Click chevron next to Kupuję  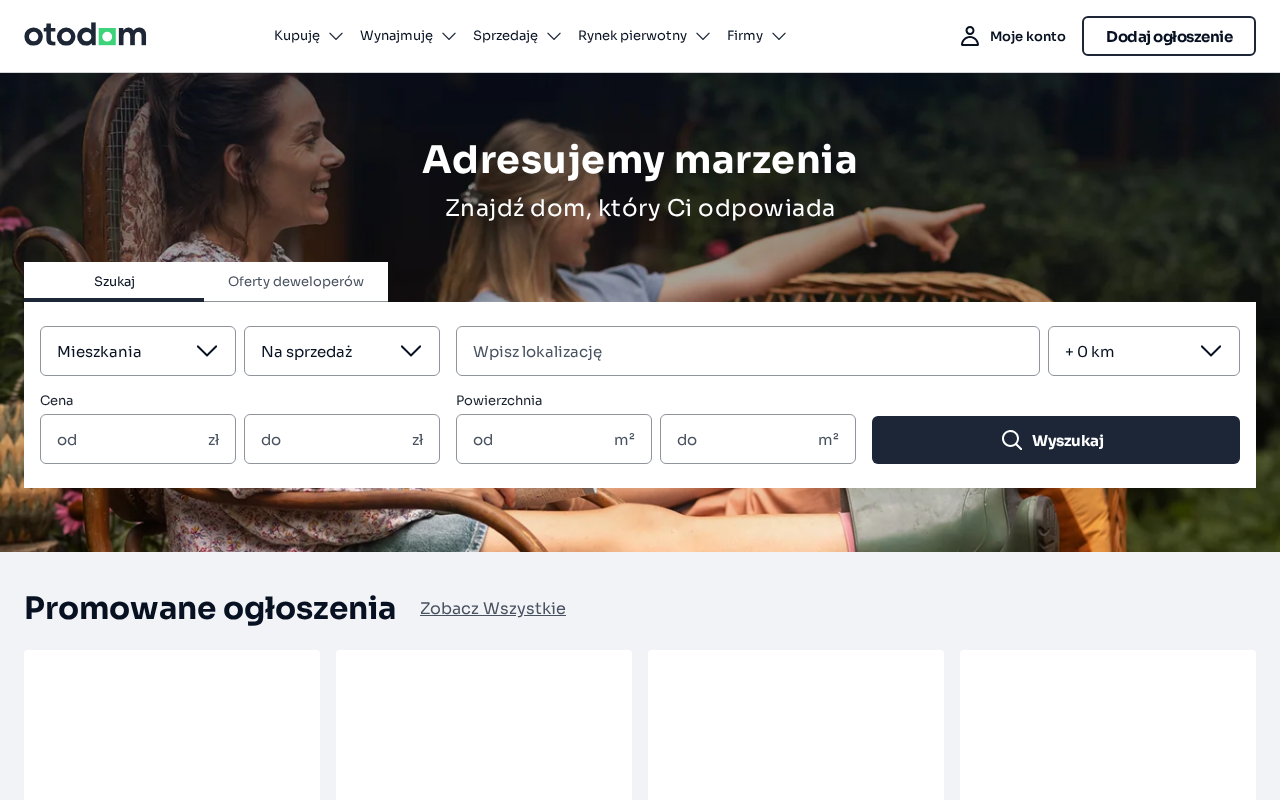(x=336, y=36)
